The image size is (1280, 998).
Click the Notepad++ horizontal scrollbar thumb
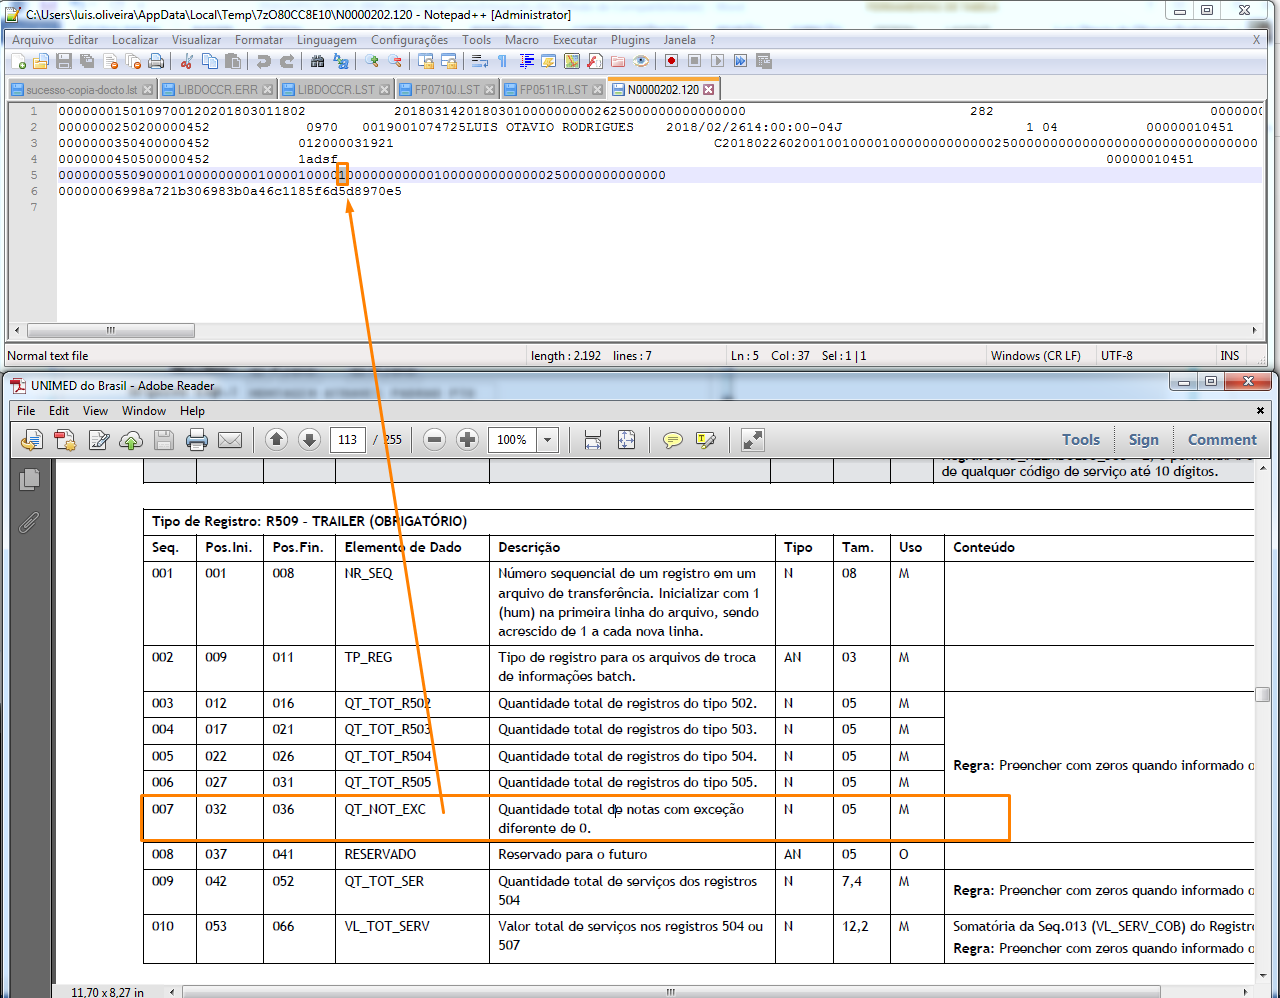111,331
